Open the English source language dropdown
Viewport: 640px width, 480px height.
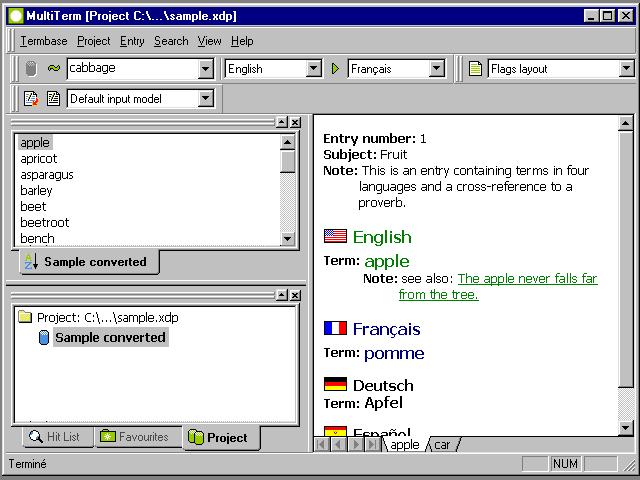(313, 69)
